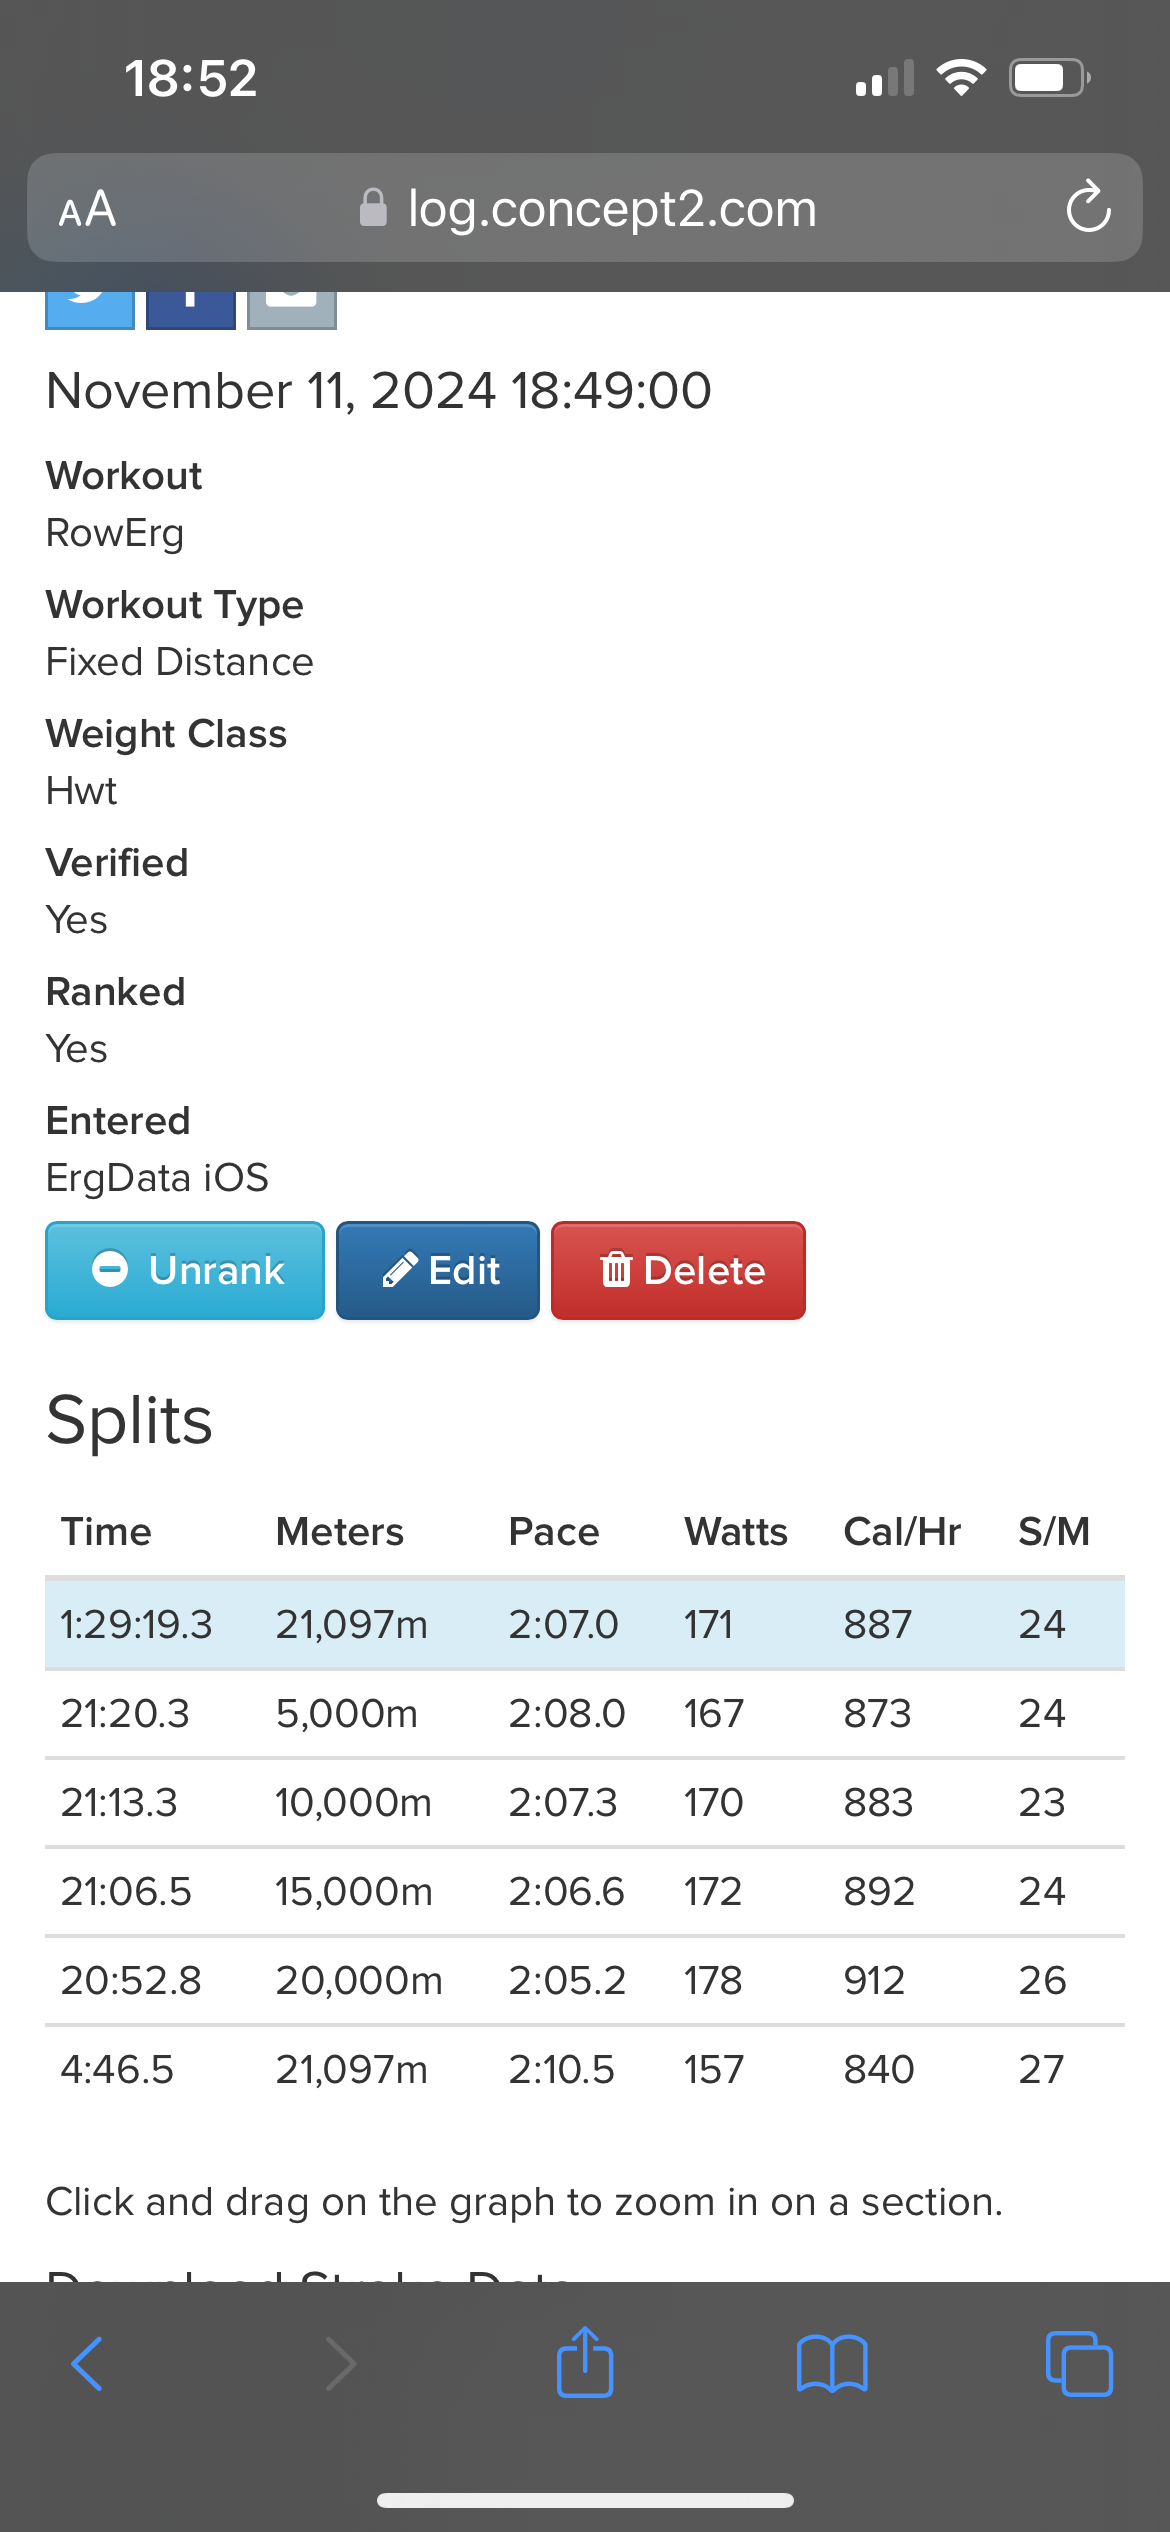Unrank this workout
Viewport: 1170px width, 2532px height.
[185, 1271]
